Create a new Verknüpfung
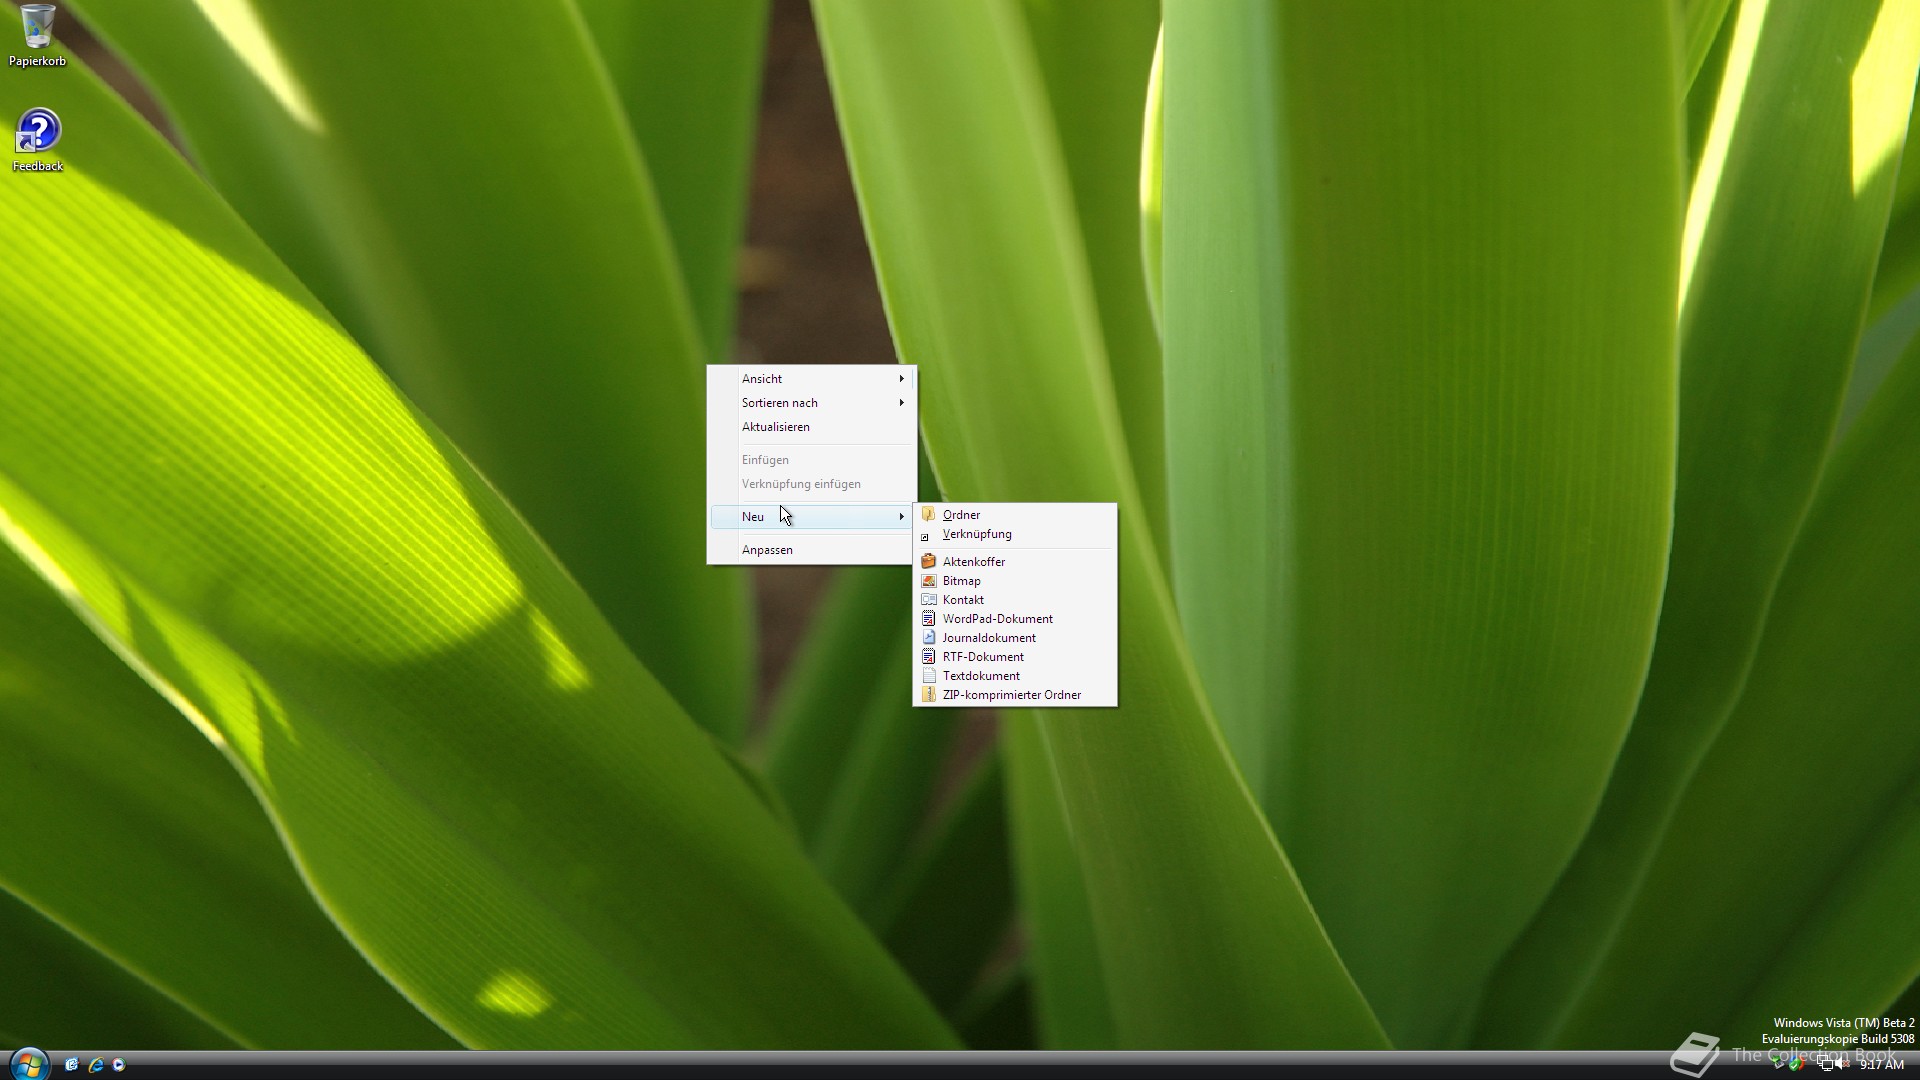The height and width of the screenshot is (1080, 1920). [976, 534]
